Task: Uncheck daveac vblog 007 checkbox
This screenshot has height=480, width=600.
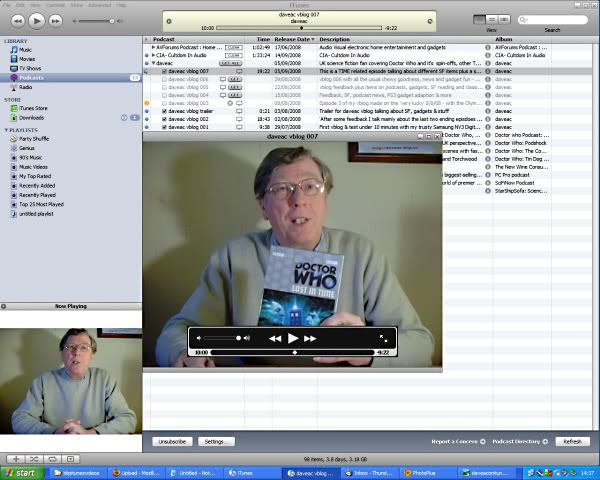Action: pyautogui.click(x=164, y=72)
